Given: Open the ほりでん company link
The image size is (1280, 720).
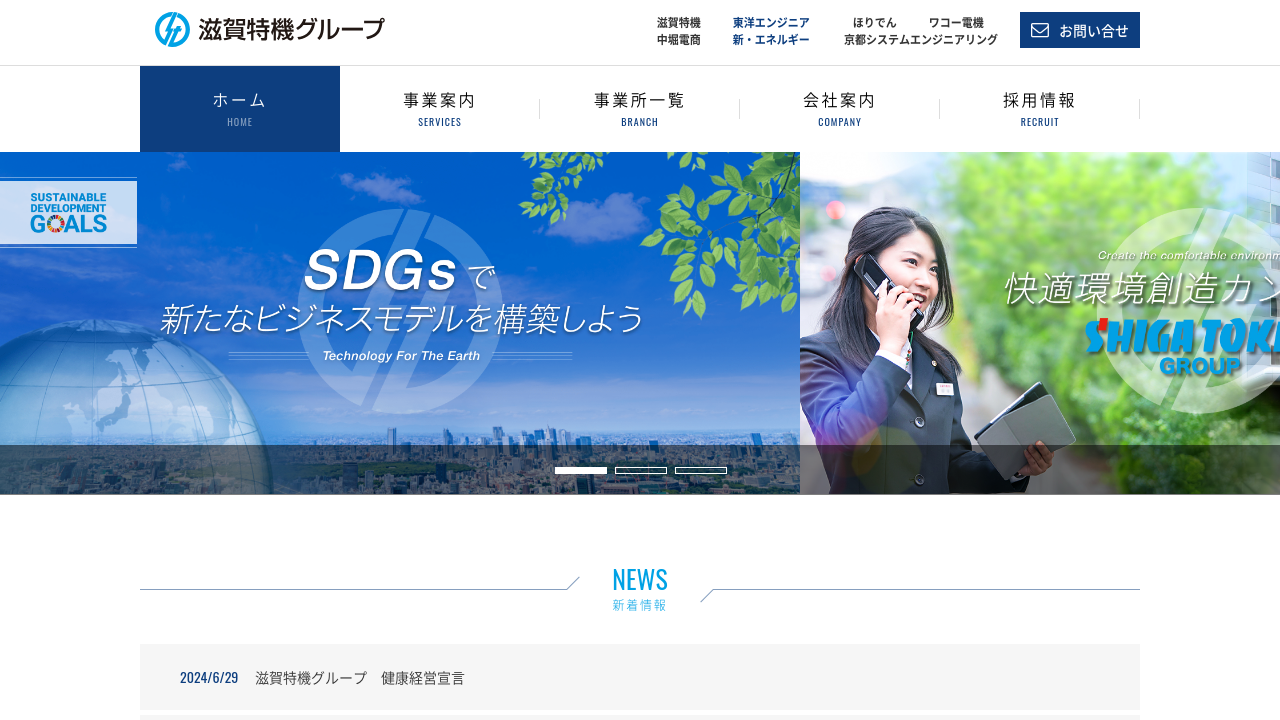Looking at the screenshot, I should [x=875, y=22].
